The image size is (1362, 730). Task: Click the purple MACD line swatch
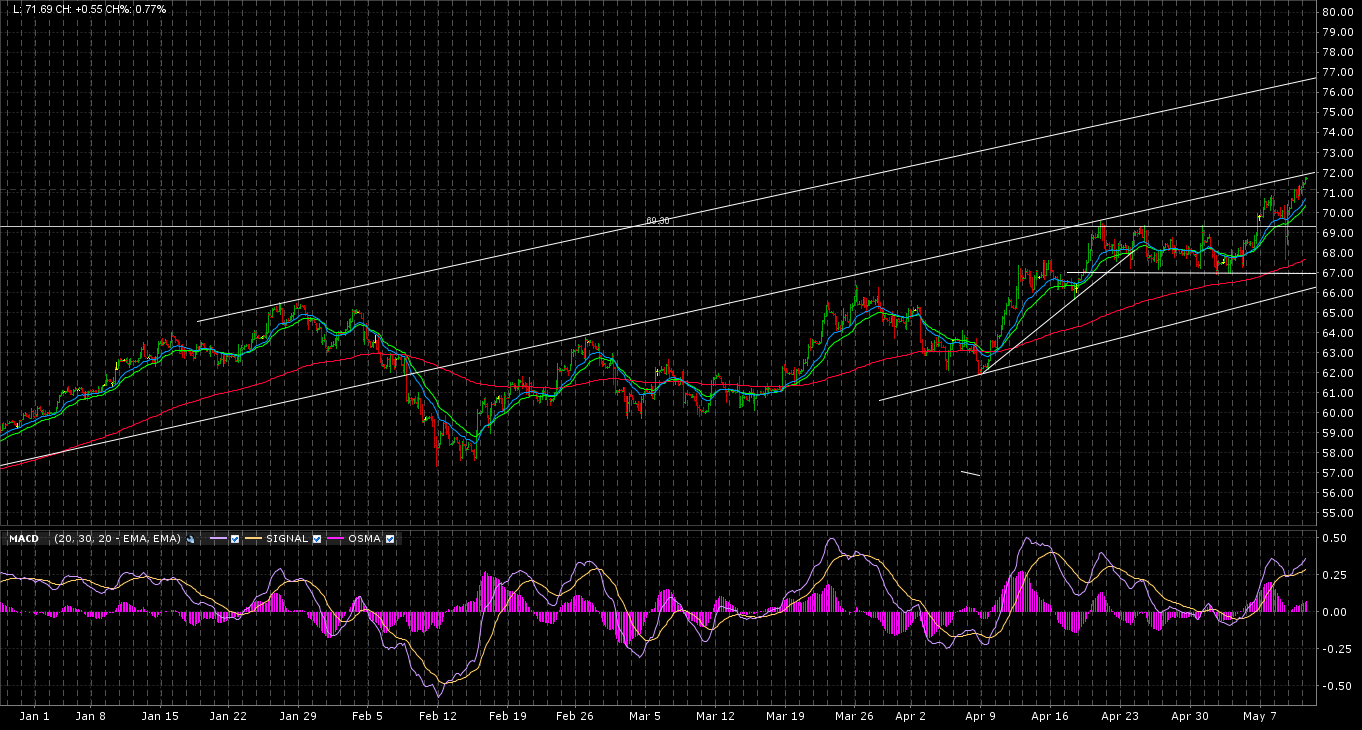pyautogui.click(x=218, y=538)
